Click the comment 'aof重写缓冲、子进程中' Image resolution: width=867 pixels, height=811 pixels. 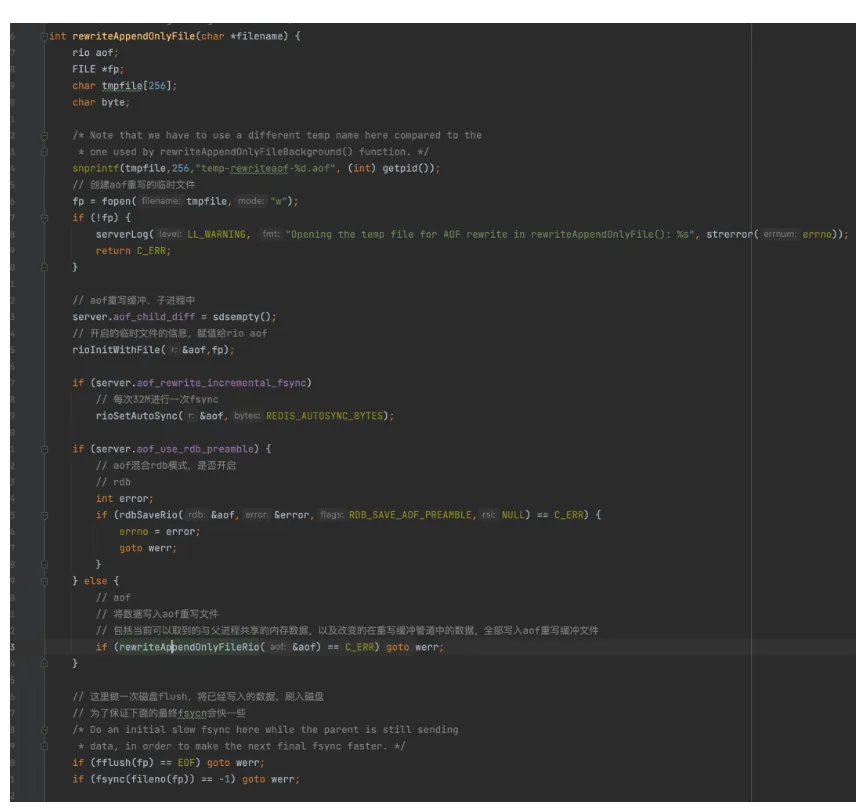133,300
